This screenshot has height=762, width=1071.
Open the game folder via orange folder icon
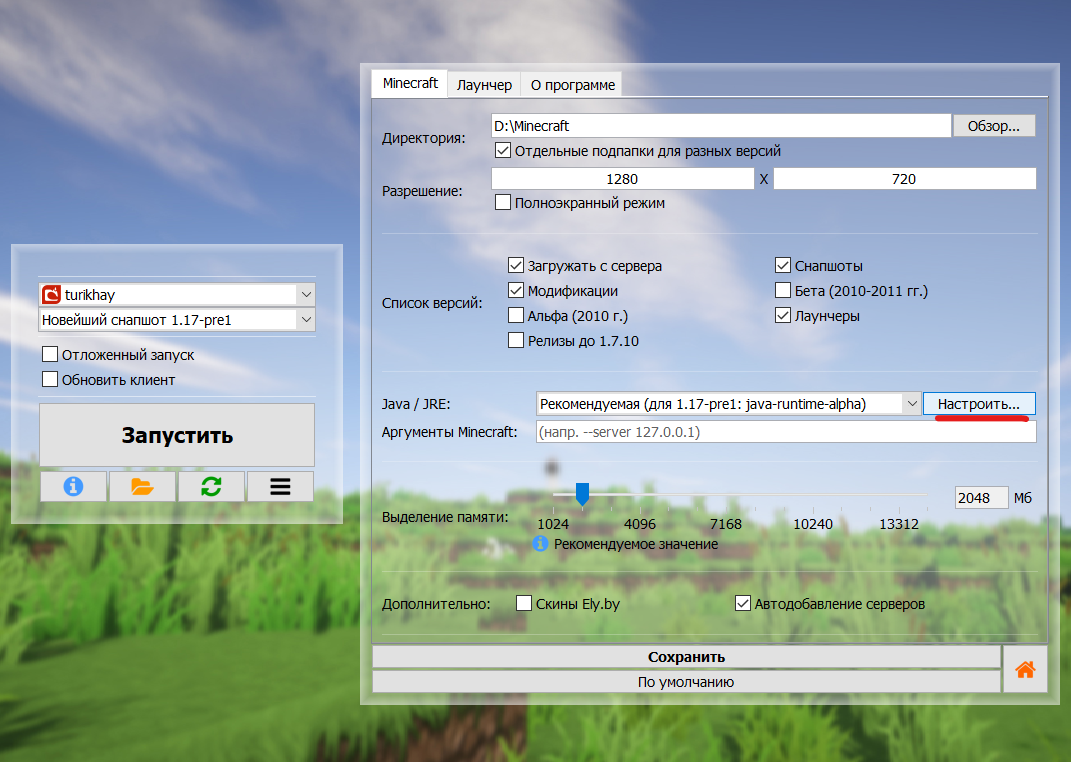click(x=142, y=487)
